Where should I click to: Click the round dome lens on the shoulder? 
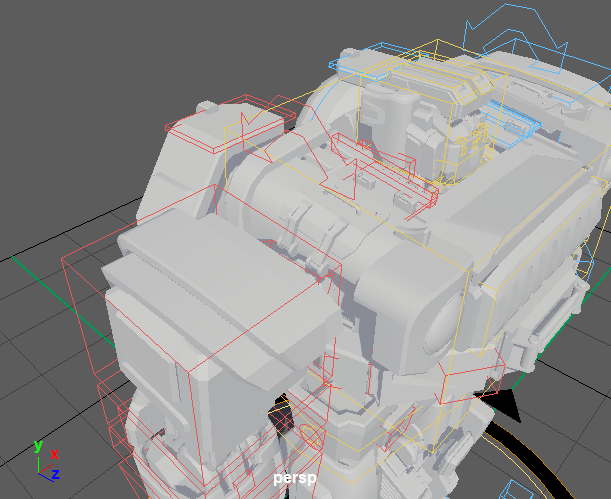(x=441, y=329)
